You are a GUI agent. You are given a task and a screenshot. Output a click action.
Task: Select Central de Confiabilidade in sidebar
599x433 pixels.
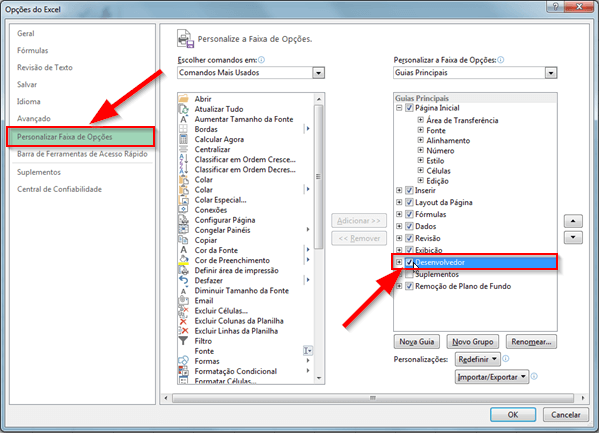point(59,189)
